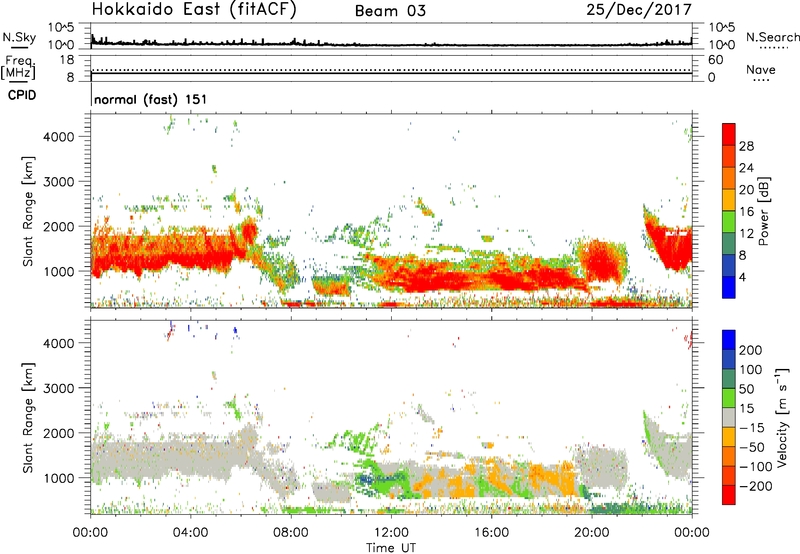The width and height of the screenshot is (800, 554).
Task: Click the 'Hokkaido East (fitACF)' plot title
Action: coord(194,10)
